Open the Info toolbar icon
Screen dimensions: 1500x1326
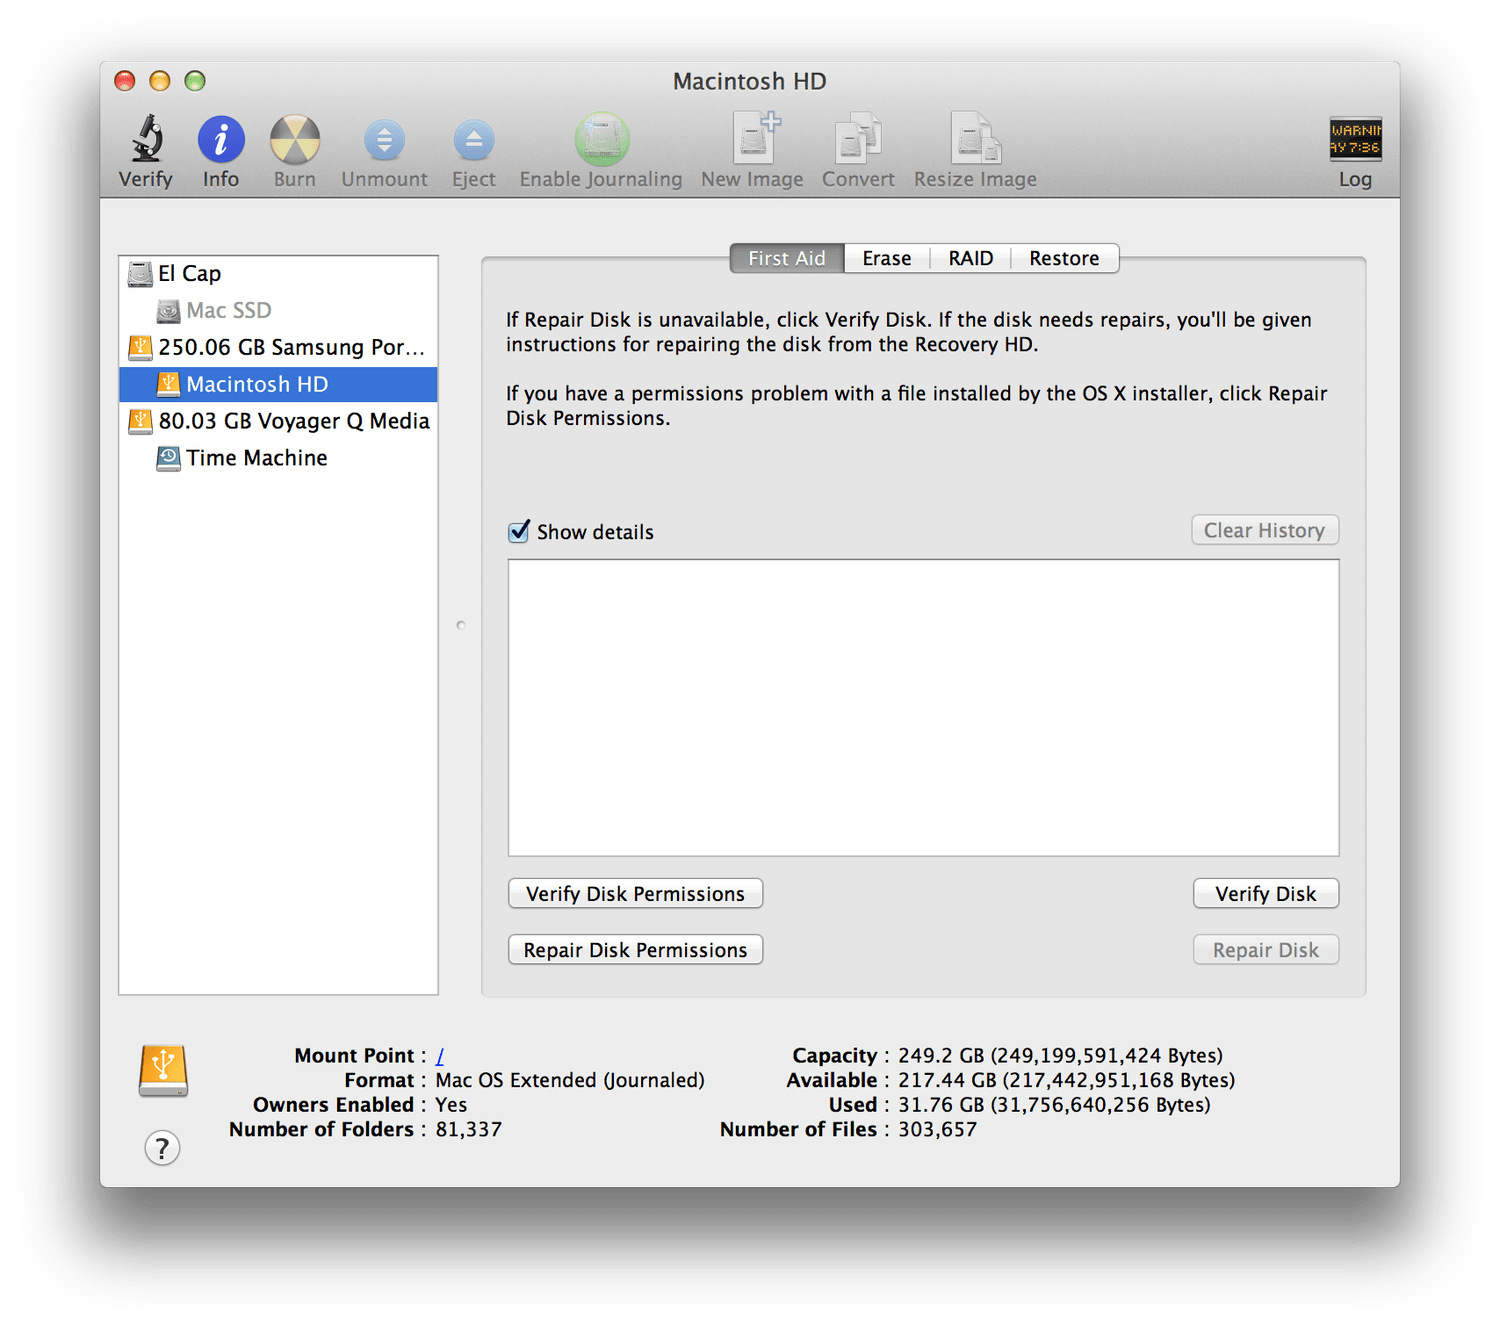click(221, 139)
